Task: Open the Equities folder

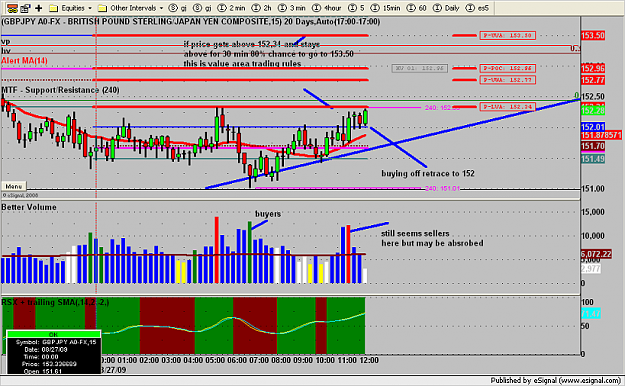Action: [67, 8]
